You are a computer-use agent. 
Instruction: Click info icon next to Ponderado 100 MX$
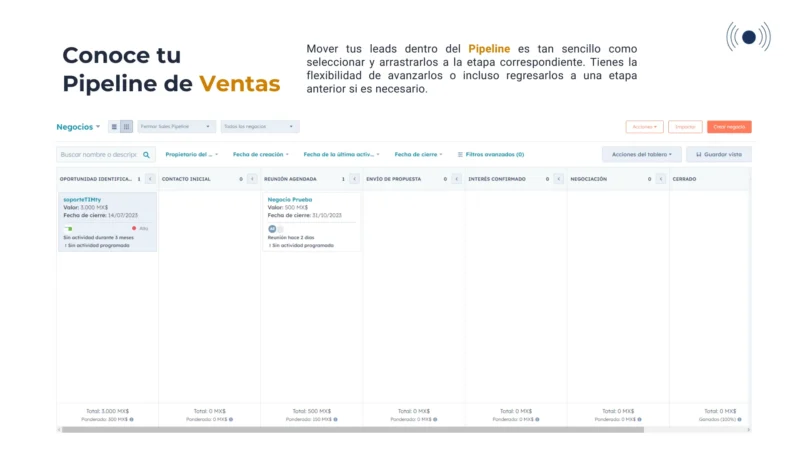click(336, 419)
